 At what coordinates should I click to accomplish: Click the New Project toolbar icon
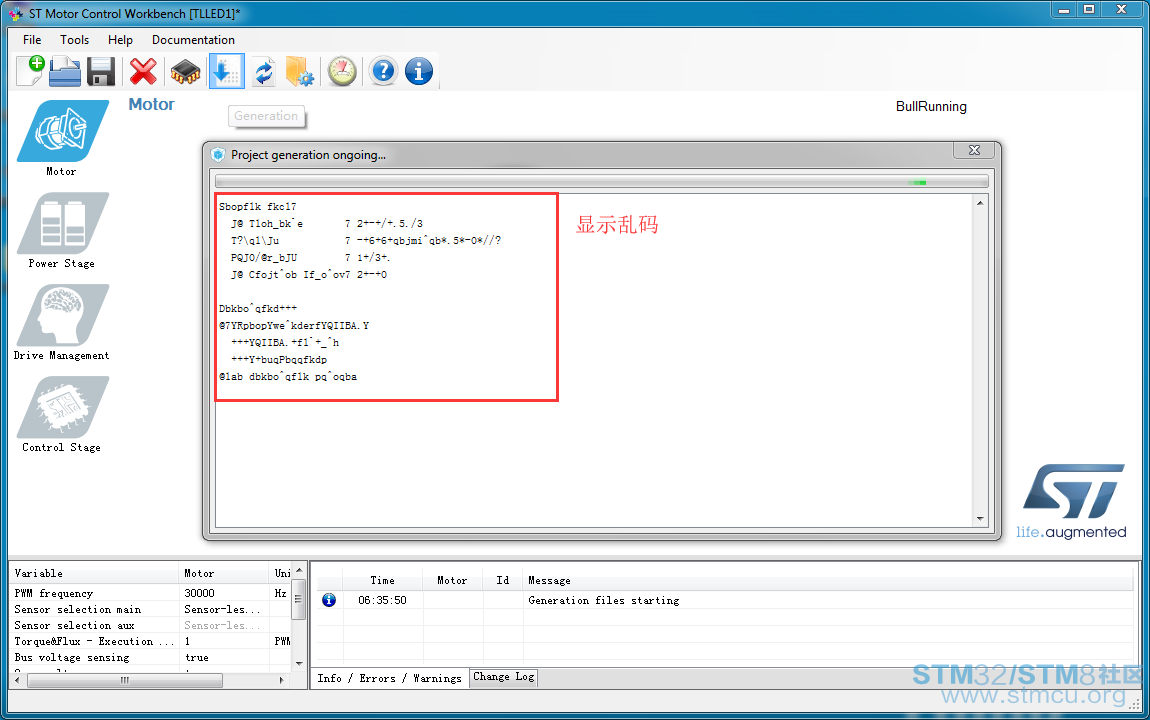coord(31,71)
